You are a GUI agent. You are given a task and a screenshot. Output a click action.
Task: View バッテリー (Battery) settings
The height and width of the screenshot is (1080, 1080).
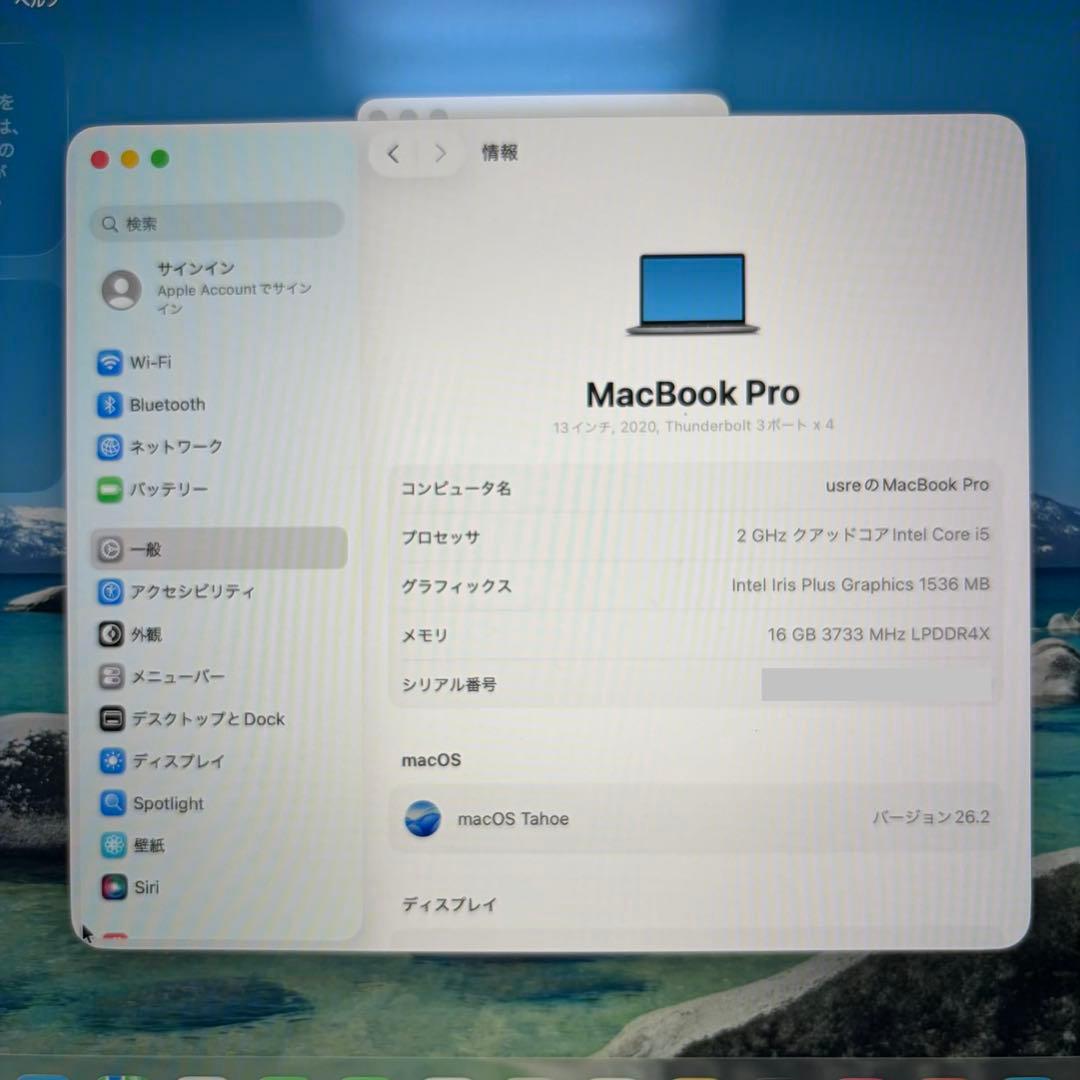pyautogui.click(x=166, y=490)
